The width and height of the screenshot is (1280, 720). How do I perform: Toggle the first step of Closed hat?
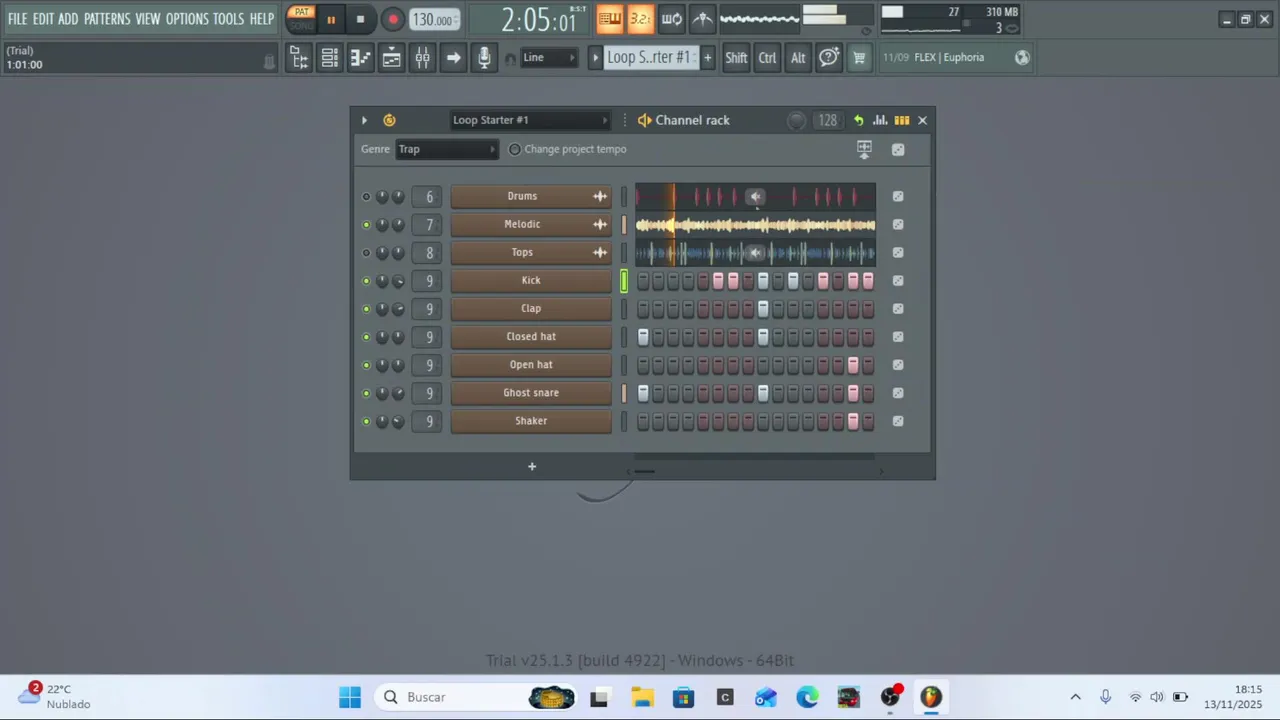[643, 337]
